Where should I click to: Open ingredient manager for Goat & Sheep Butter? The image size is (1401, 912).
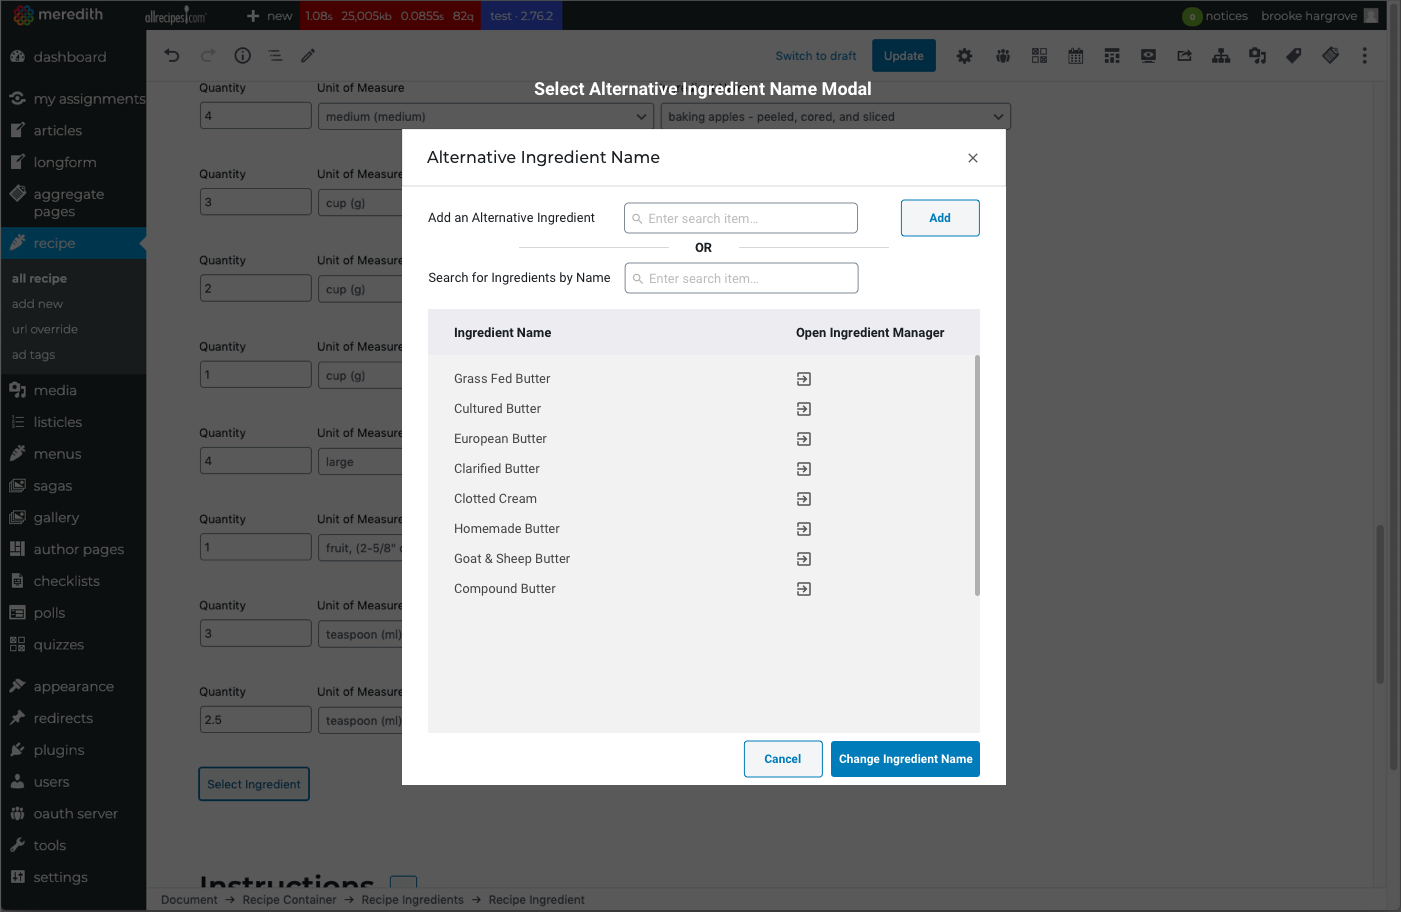point(804,559)
